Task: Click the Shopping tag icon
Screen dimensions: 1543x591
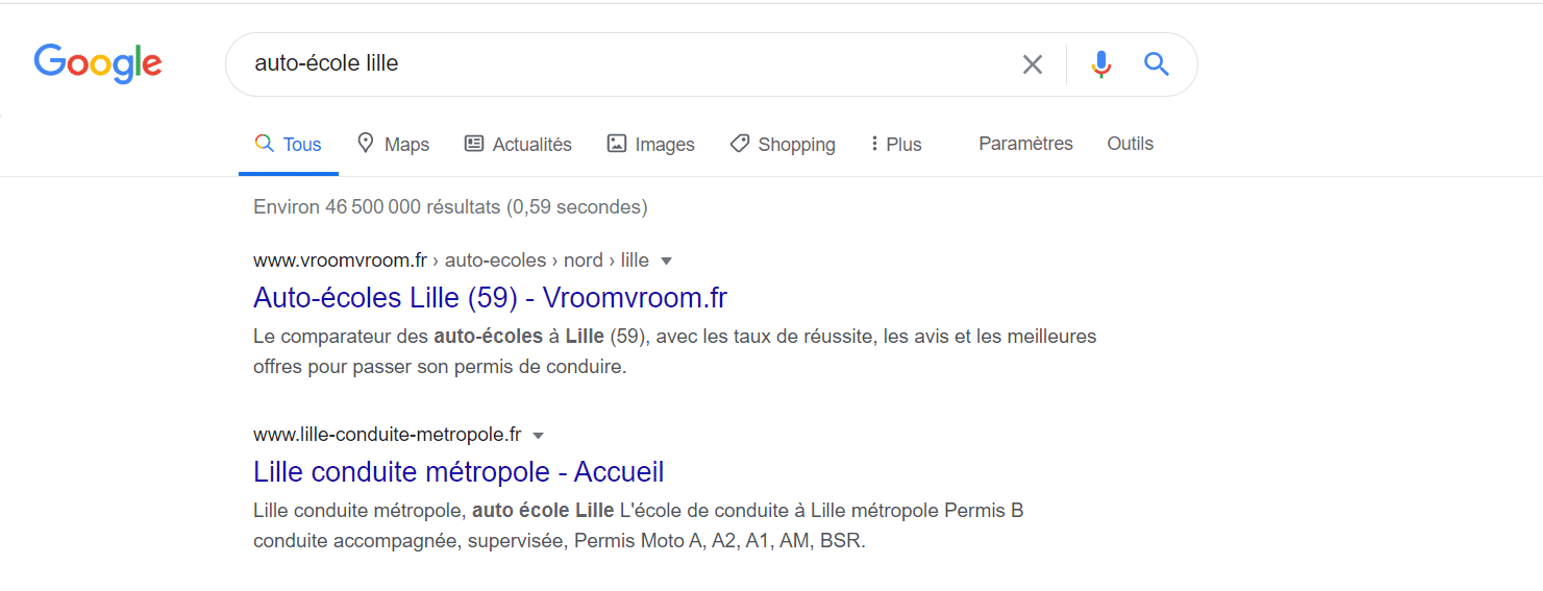Action: tap(740, 143)
